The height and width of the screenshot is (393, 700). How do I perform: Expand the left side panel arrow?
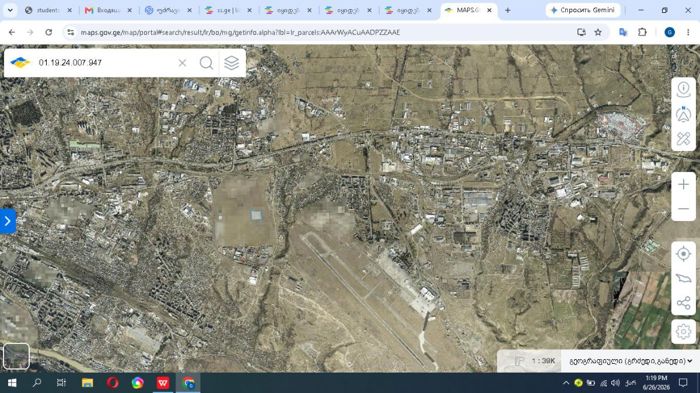8,221
